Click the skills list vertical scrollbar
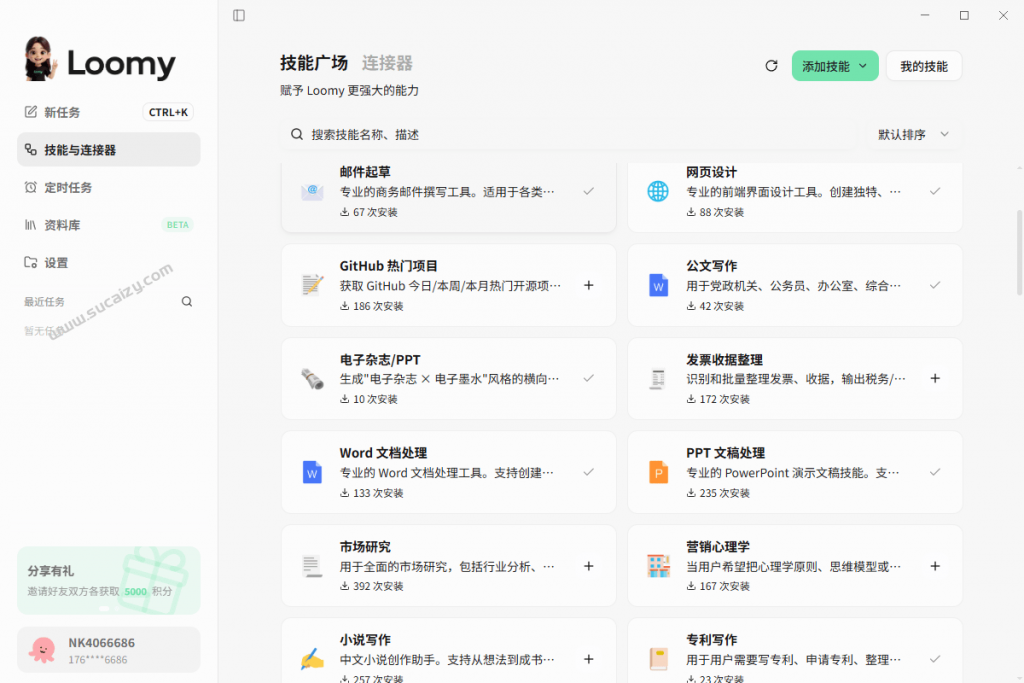1024x683 pixels. [x=1018, y=253]
